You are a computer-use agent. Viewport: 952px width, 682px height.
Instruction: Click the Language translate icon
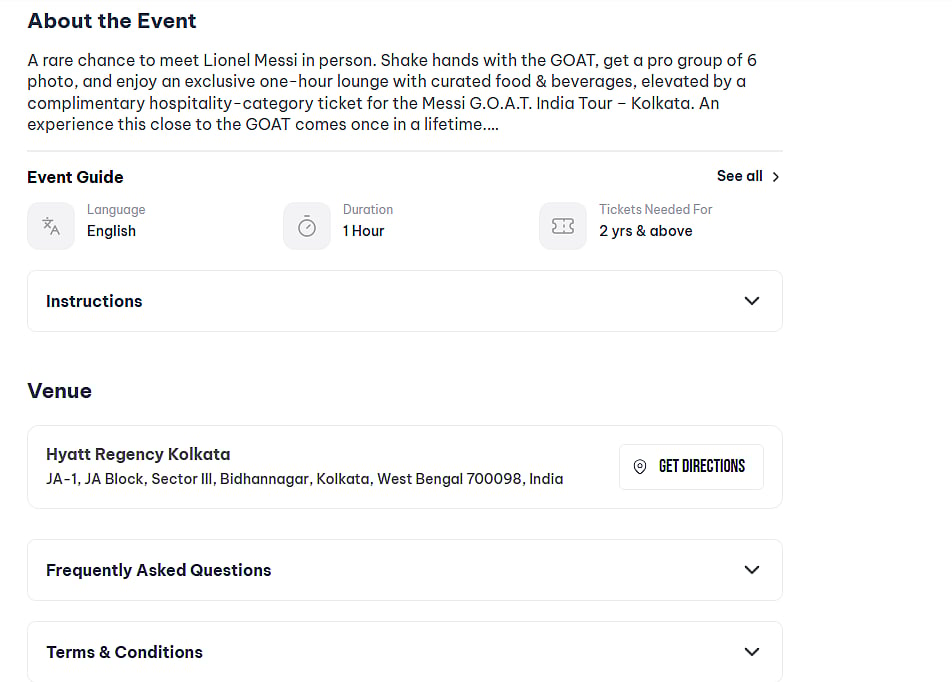pos(51,226)
